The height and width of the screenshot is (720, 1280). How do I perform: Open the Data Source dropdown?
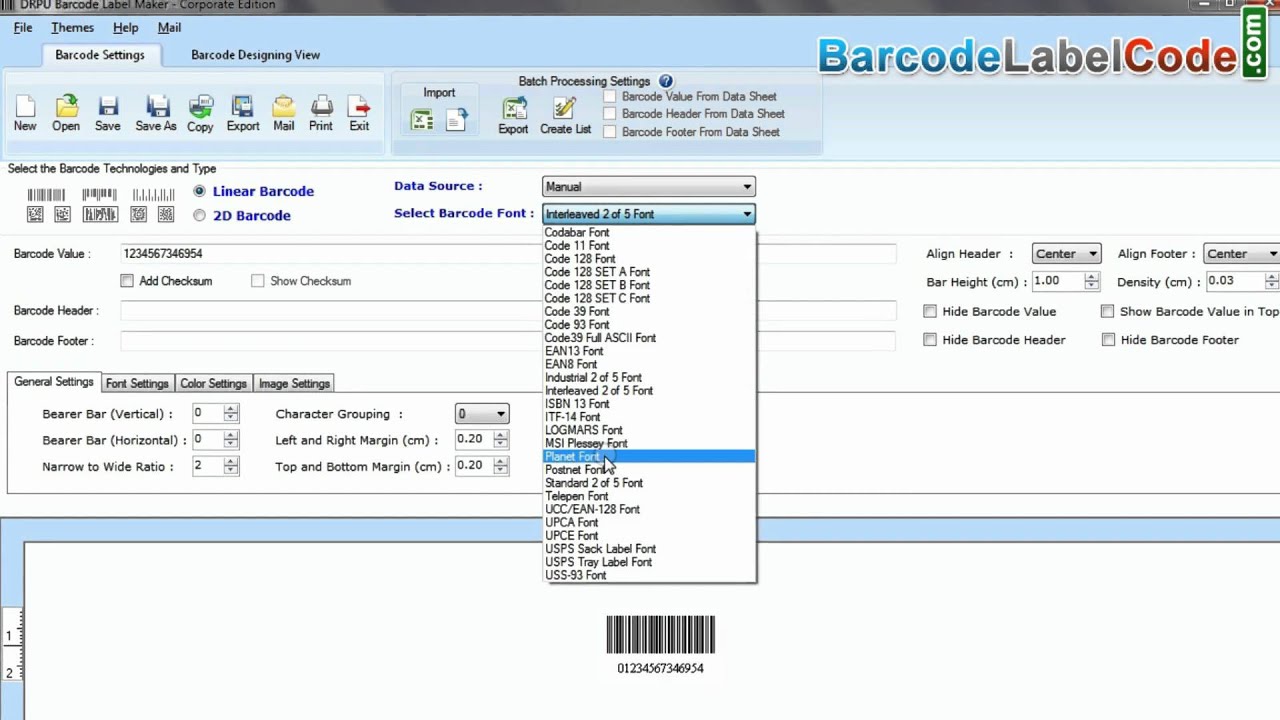pos(648,187)
